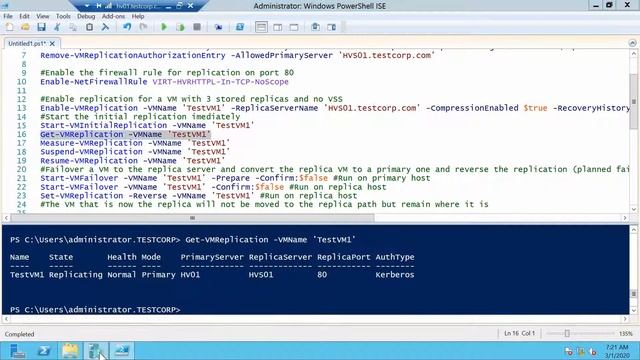The image size is (640, 360).
Task: Run the script with green play icon
Action: [164, 27]
